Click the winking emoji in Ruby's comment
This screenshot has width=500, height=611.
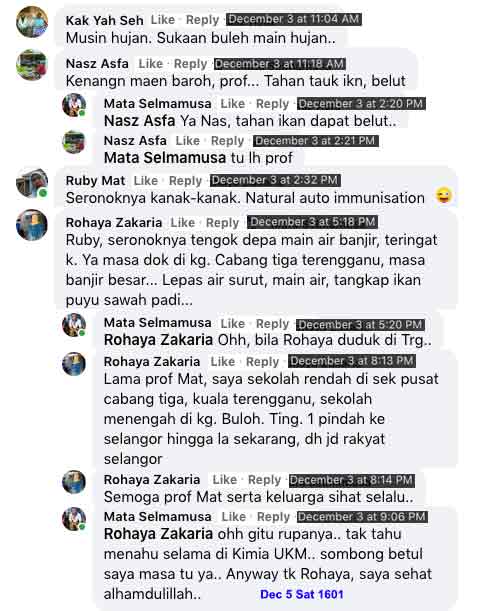(444, 195)
